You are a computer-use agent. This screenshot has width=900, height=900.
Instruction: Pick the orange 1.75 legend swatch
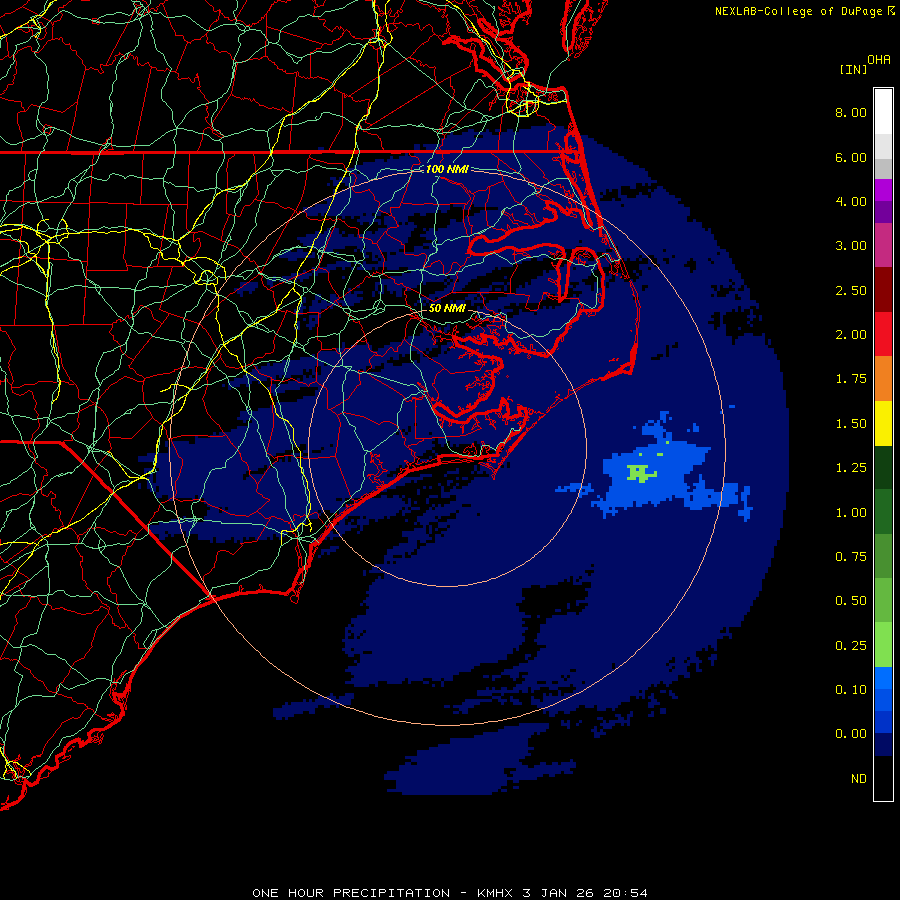pyautogui.click(x=883, y=379)
